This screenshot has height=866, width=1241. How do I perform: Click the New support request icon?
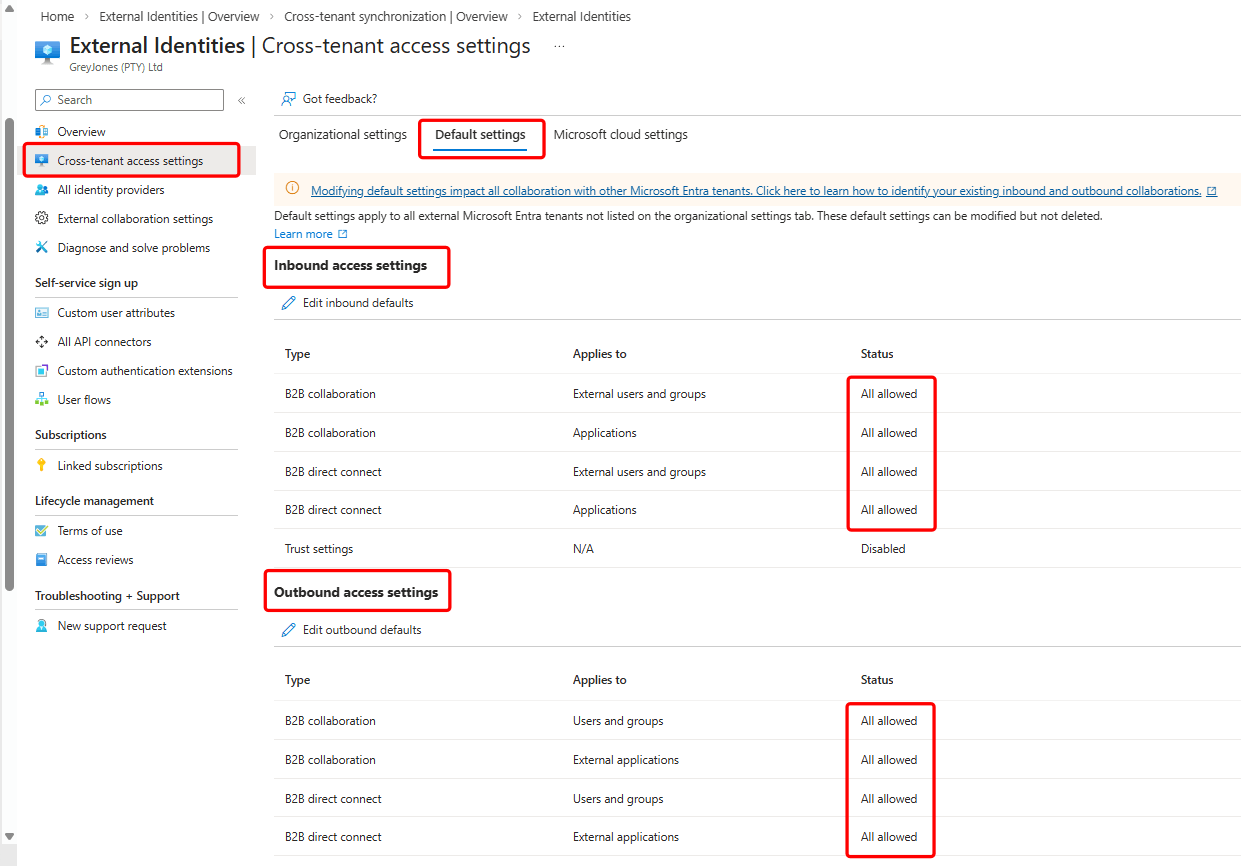pos(42,626)
